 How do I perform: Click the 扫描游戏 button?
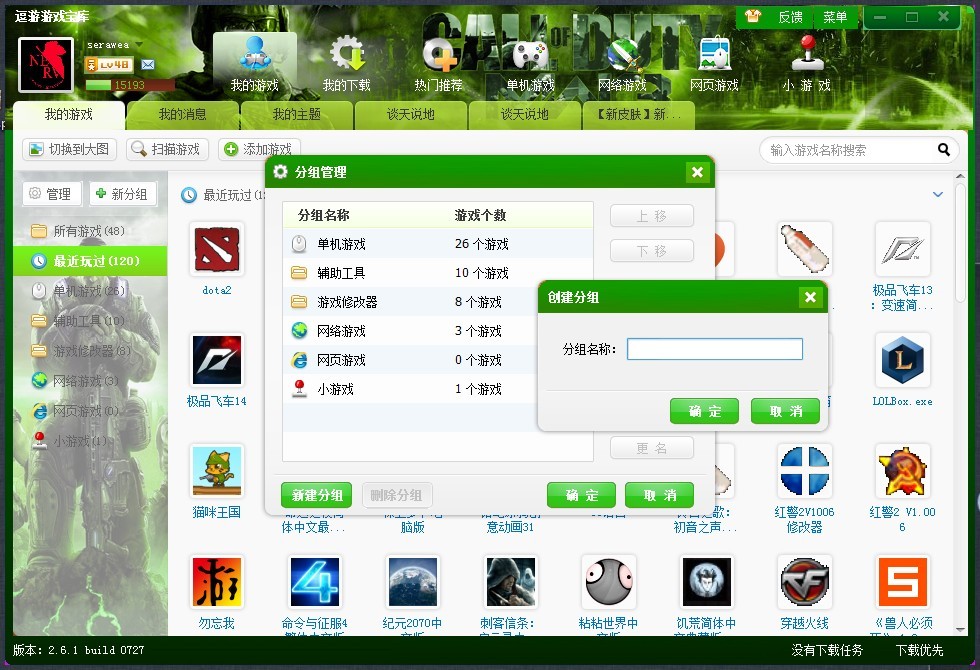pyautogui.click(x=167, y=149)
